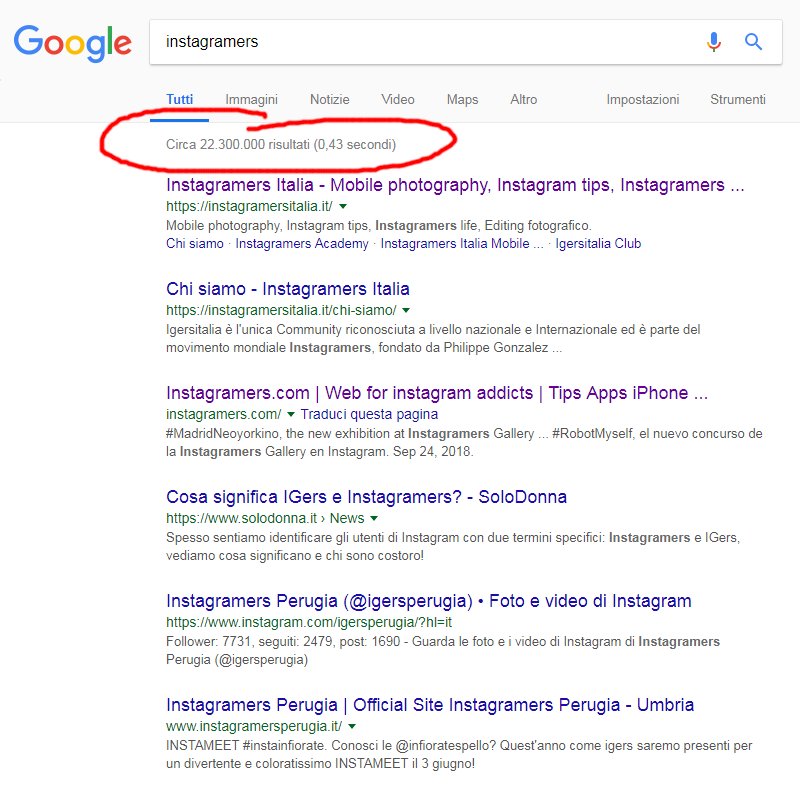Screen dimensions: 800x800
Task: Open Instagramers Perugia Official Site result
Action: click(x=430, y=705)
